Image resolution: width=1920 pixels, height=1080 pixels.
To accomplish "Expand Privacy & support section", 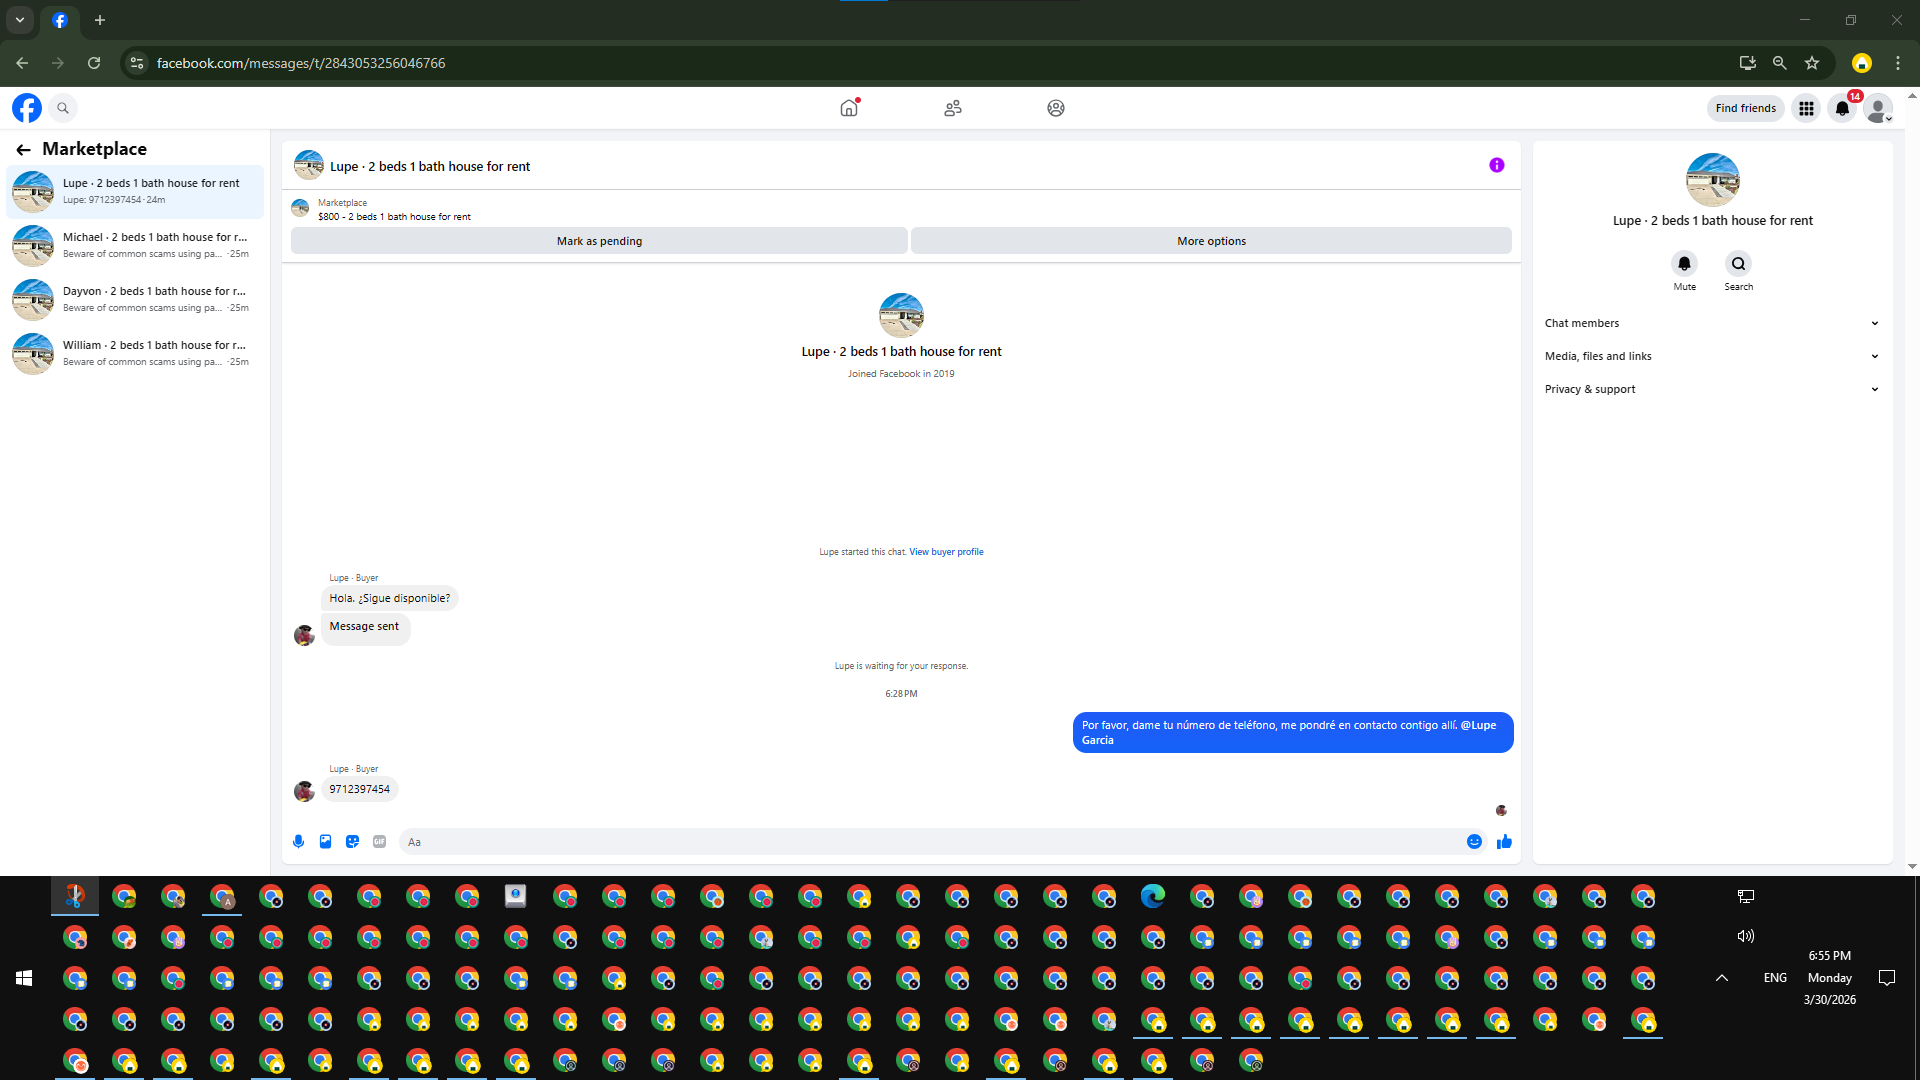I will [1711, 389].
